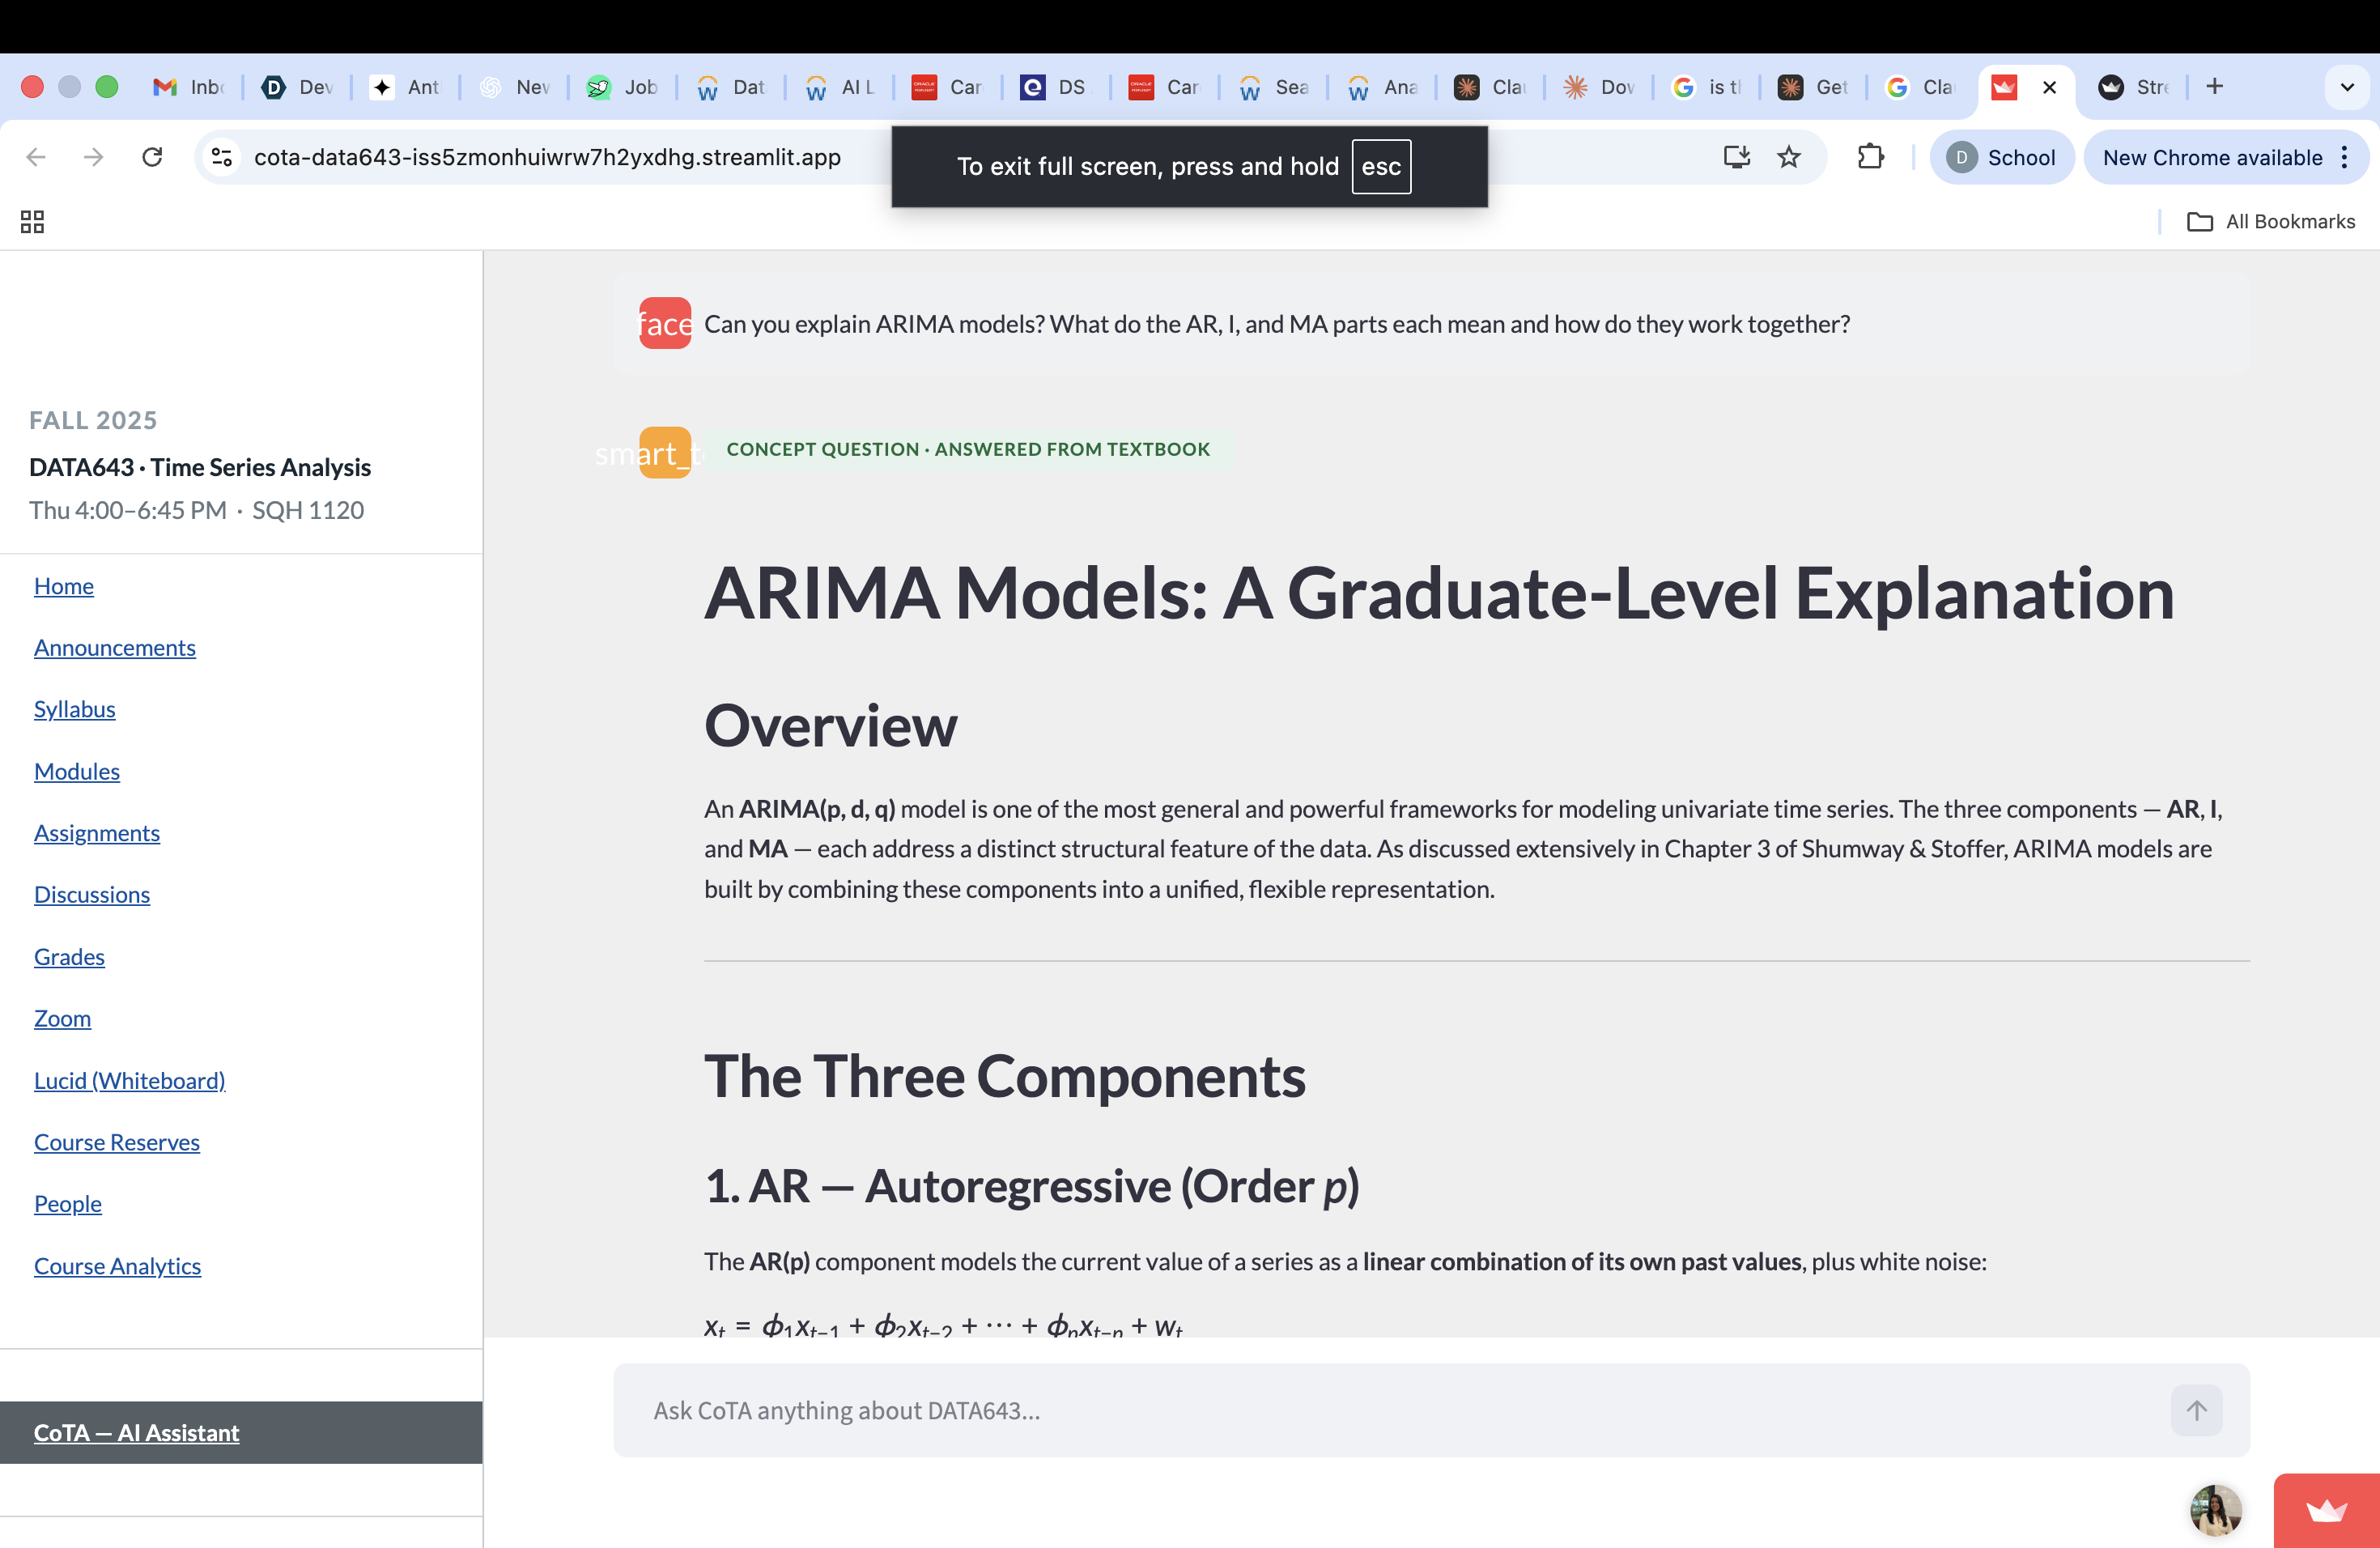Open a new tab with plus button

[x=2214, y=87]
